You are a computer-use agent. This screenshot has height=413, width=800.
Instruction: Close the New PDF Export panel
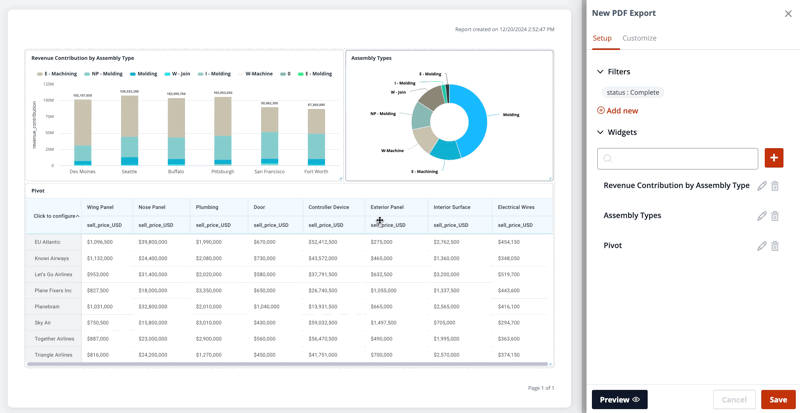pos(787,14)
